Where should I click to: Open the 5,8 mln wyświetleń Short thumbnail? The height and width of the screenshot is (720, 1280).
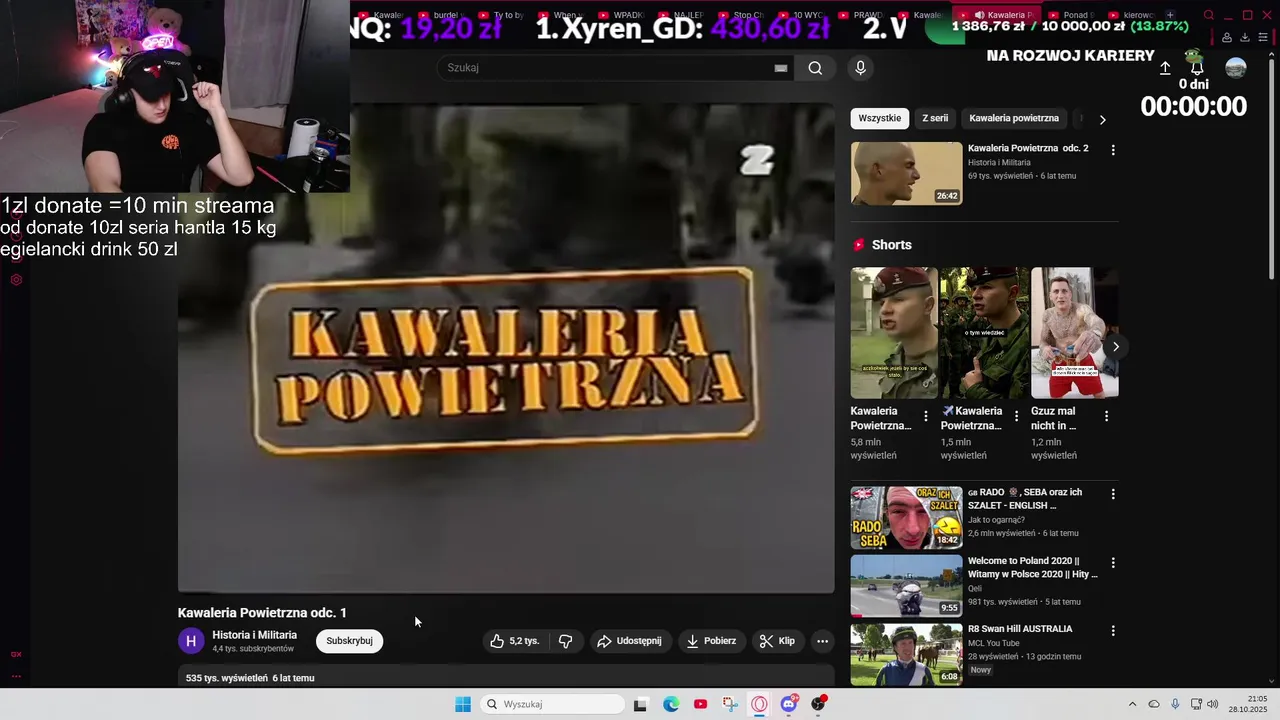[x=893, y=332]
